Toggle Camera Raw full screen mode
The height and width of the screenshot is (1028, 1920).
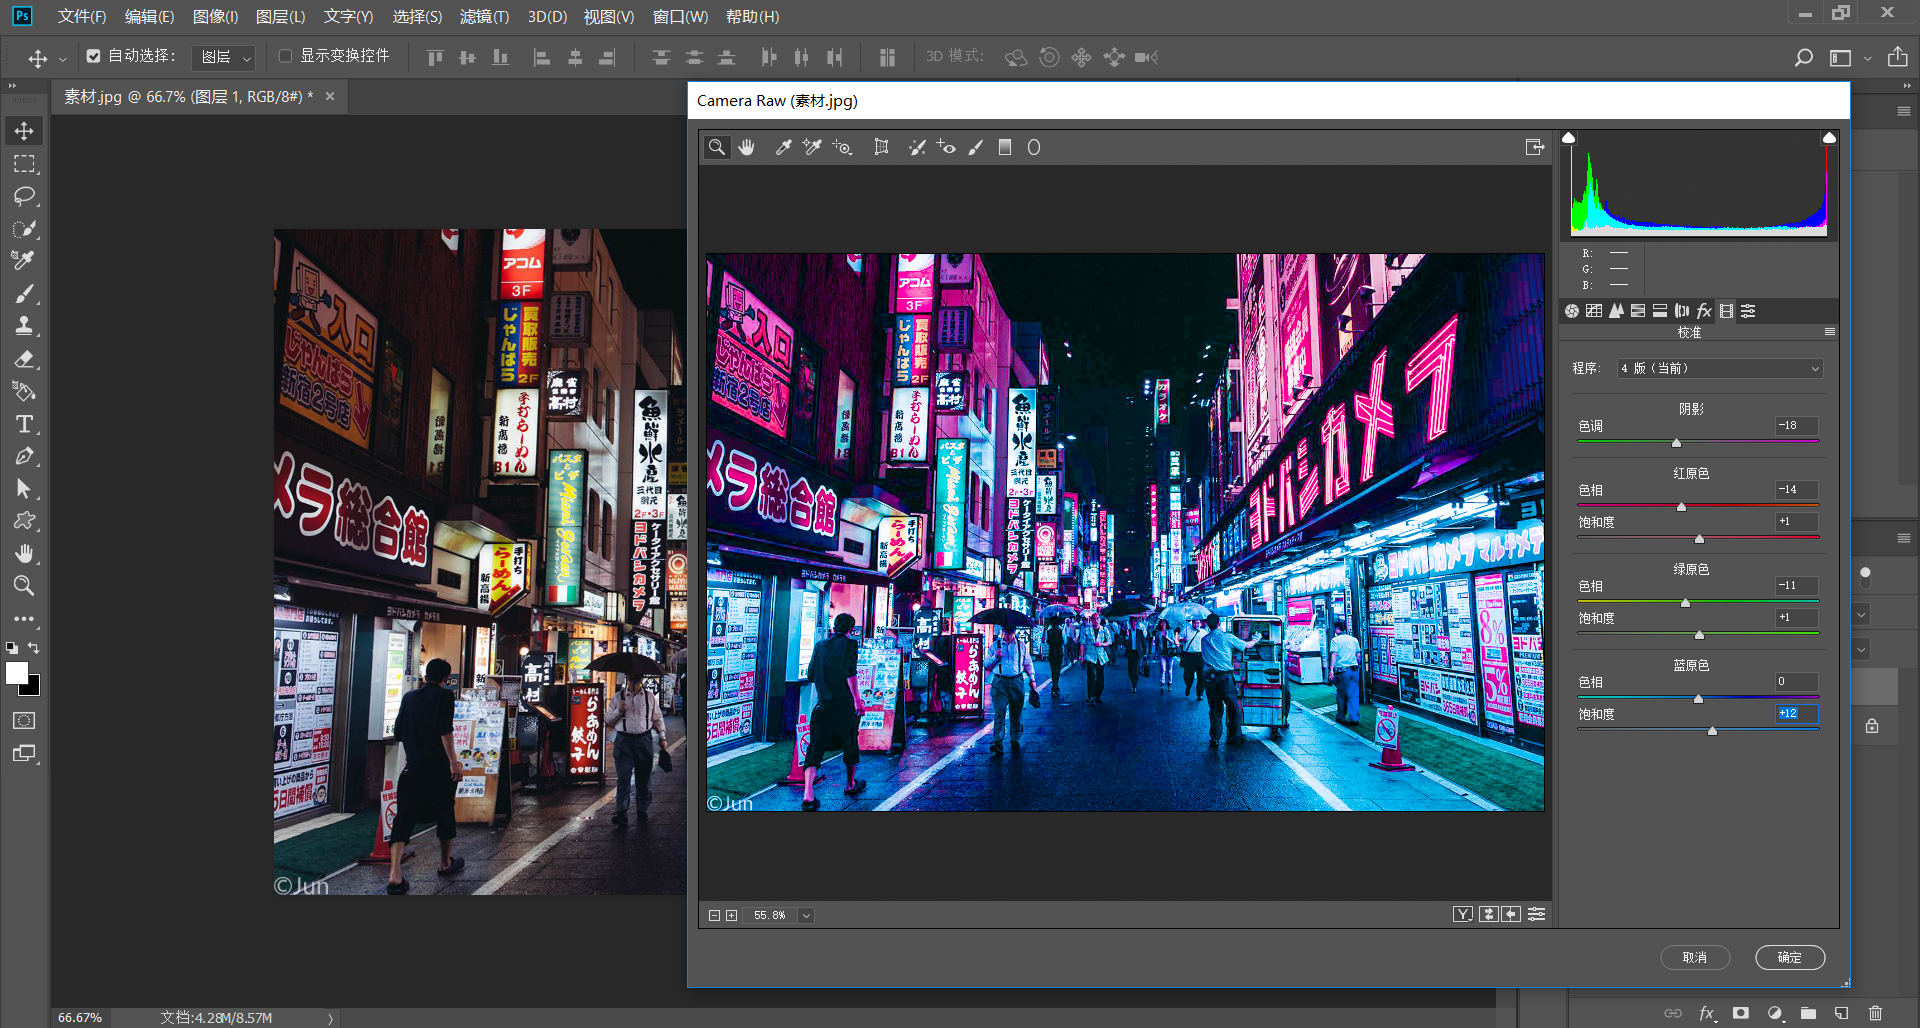[1534, 147]
